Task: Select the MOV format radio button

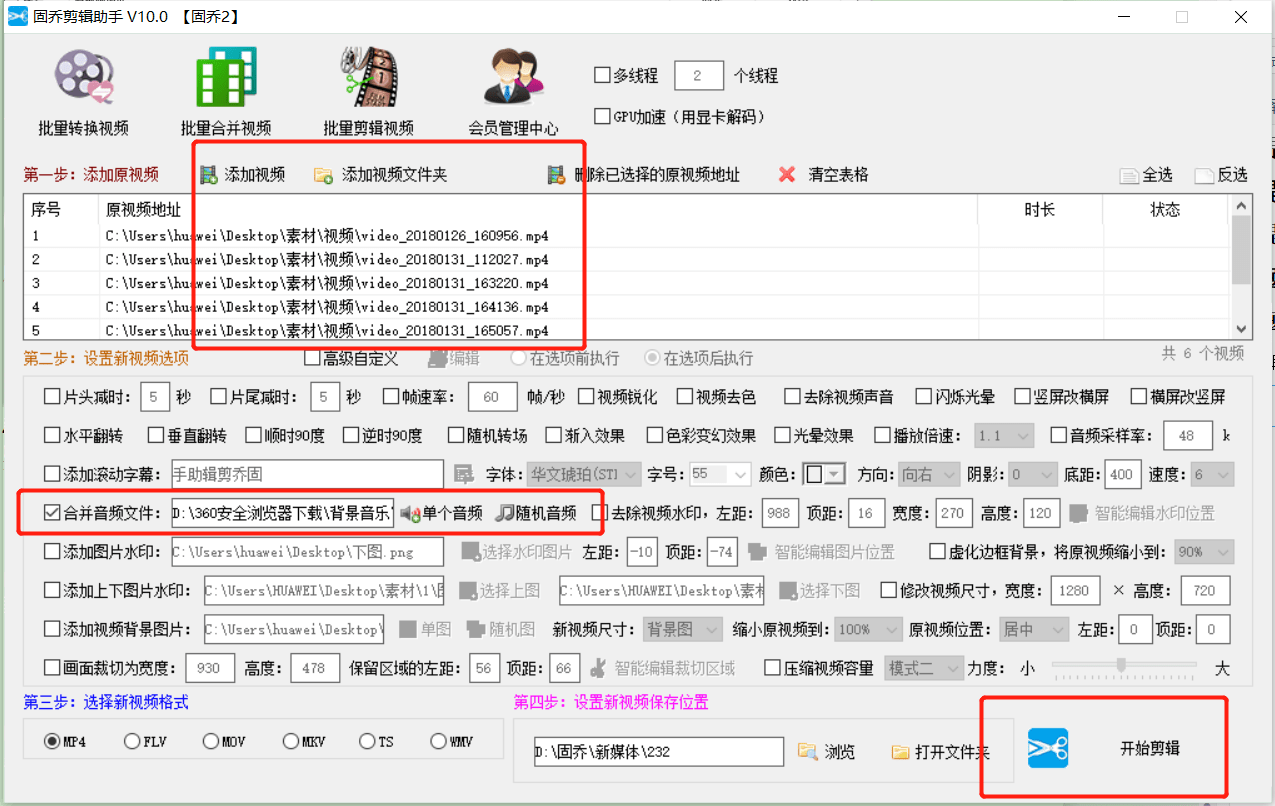Action: [211, 741]
